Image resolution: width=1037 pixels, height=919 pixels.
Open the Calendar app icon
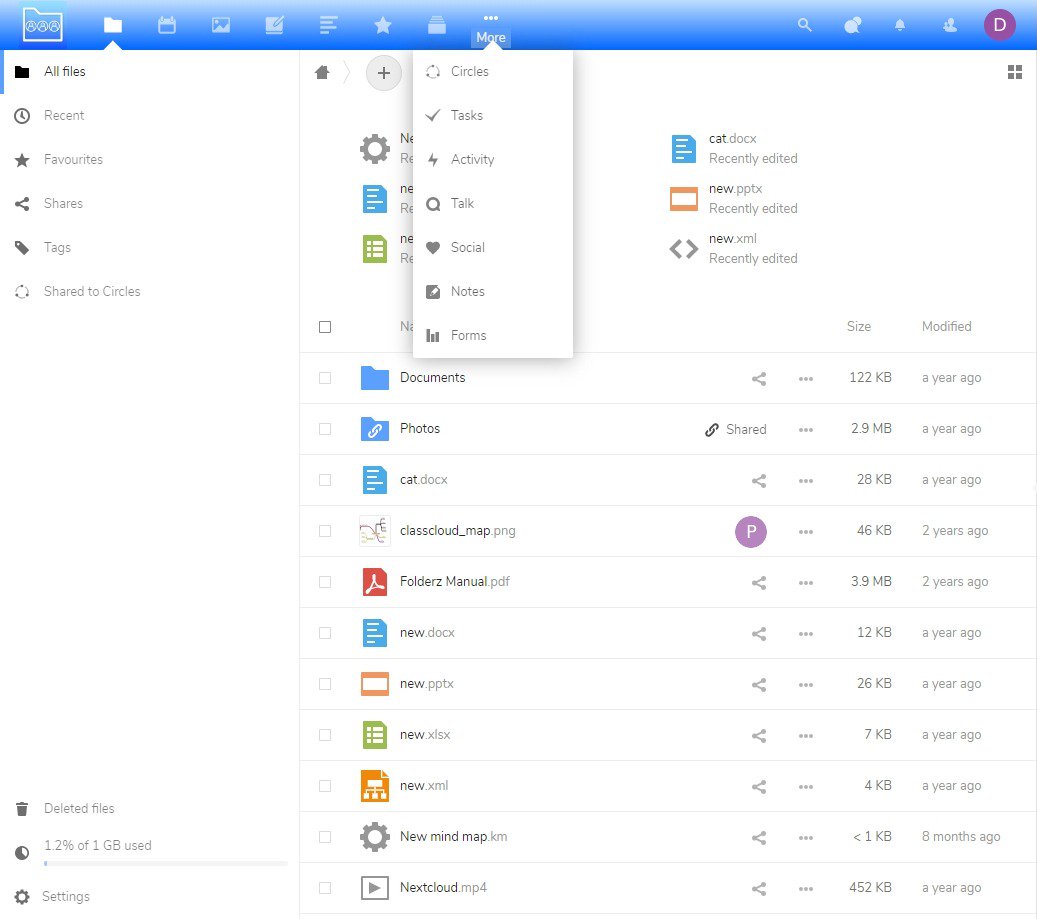[x=167, y=26]
